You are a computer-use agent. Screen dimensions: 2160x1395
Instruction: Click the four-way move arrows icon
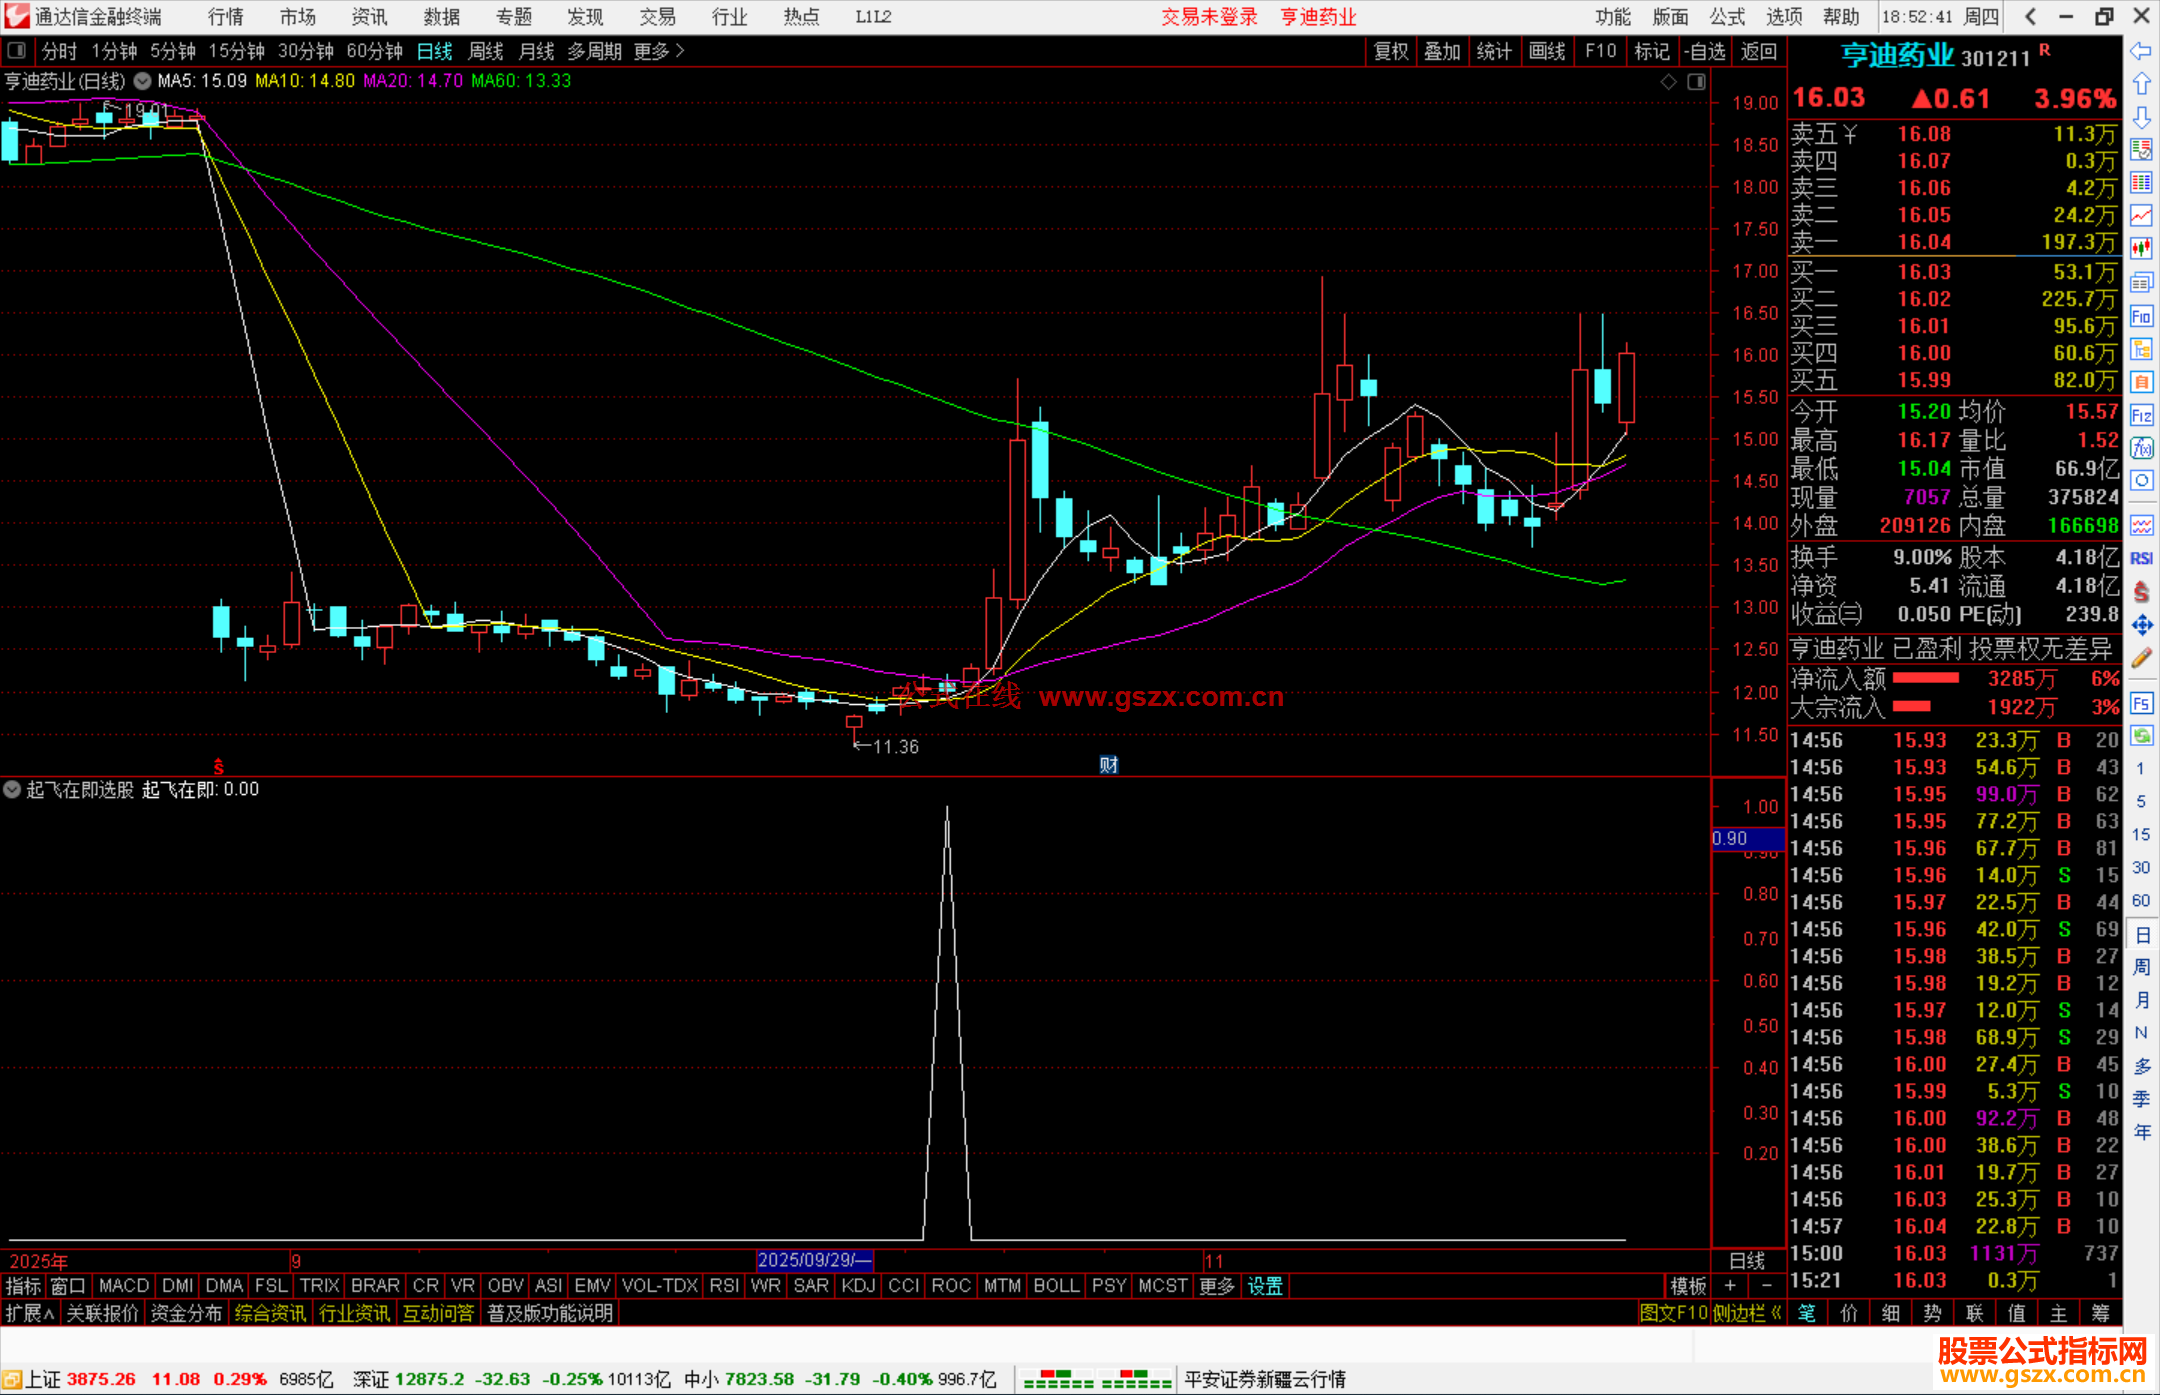[2141, 625]
